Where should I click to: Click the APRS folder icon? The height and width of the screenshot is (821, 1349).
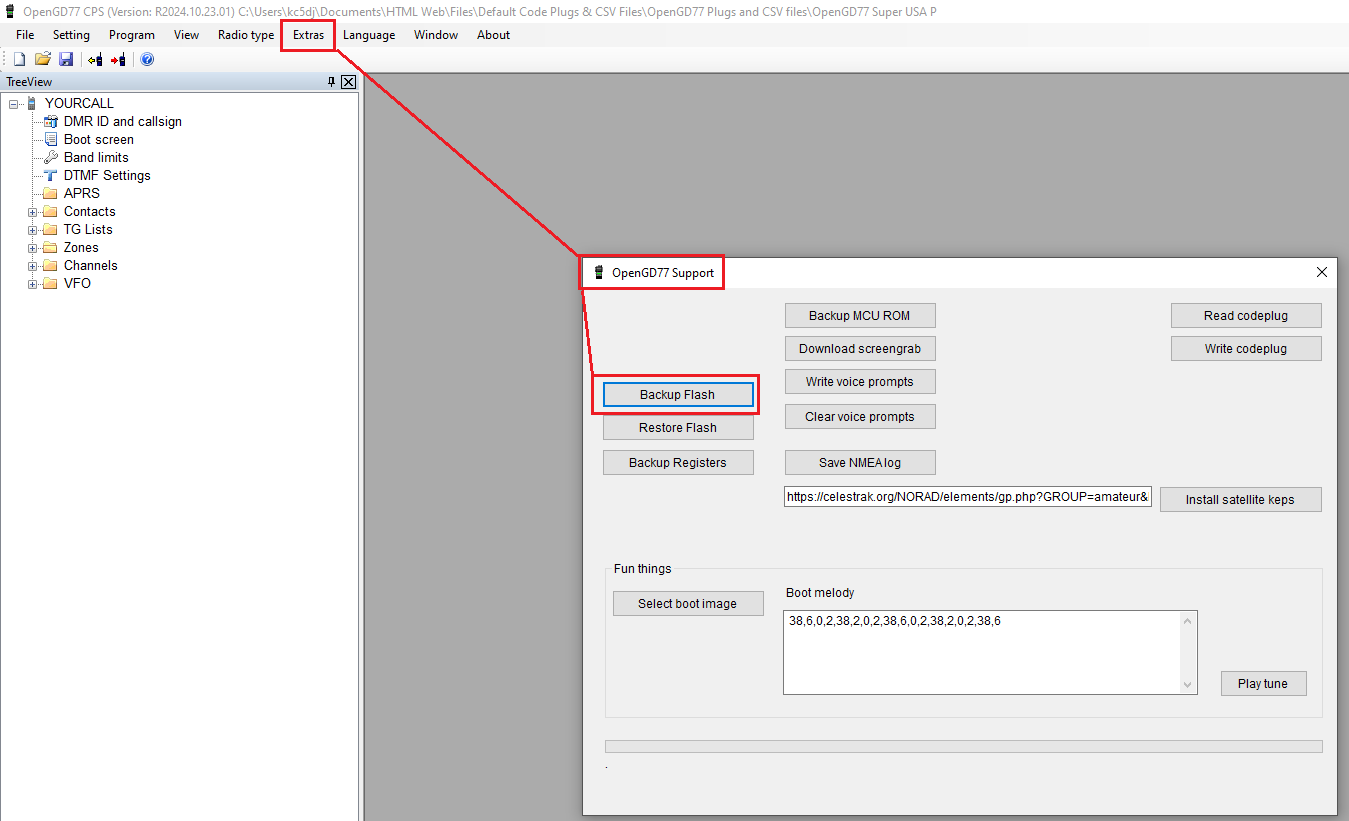tap(51, 193)
